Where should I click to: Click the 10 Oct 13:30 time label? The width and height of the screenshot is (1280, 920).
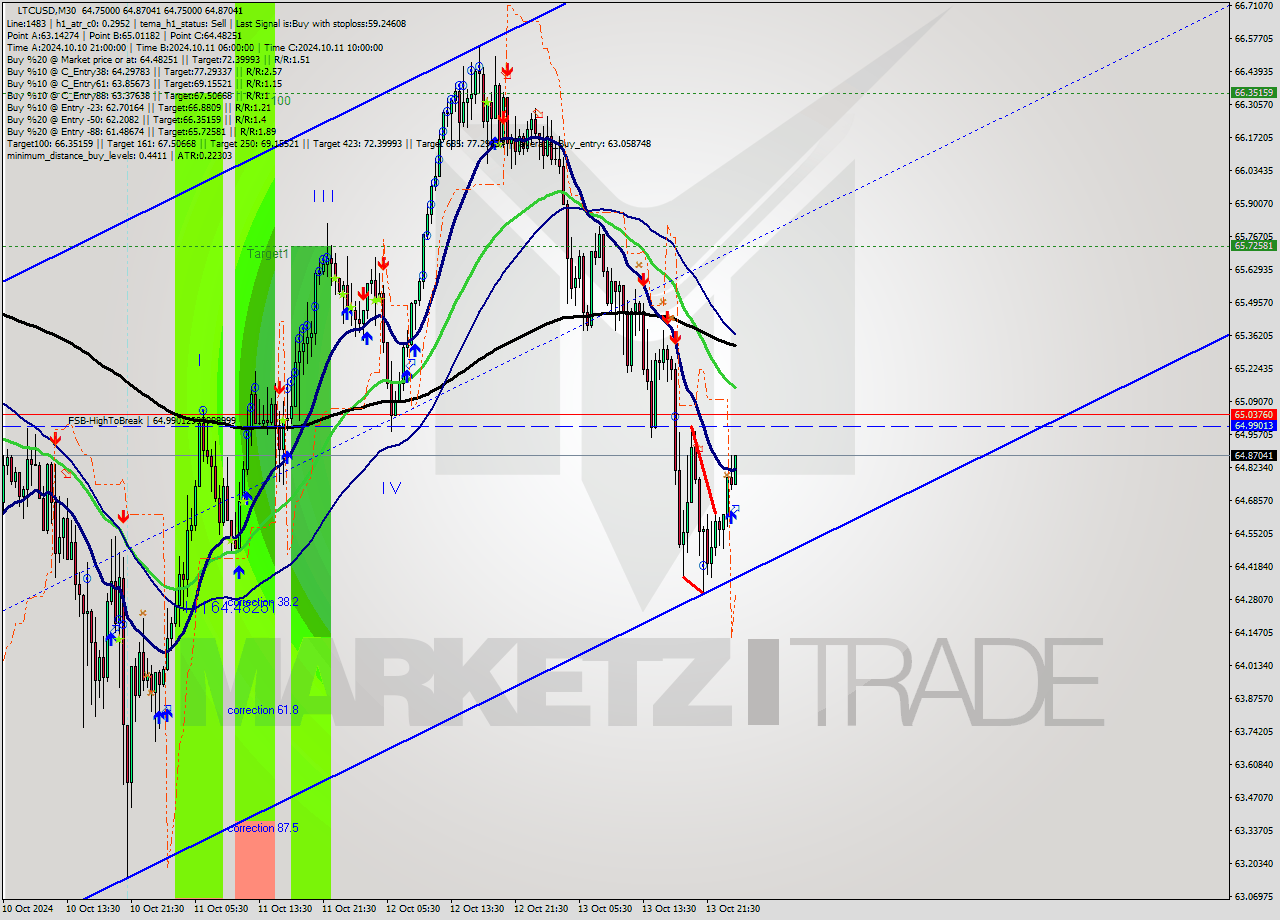coord(94,909)
